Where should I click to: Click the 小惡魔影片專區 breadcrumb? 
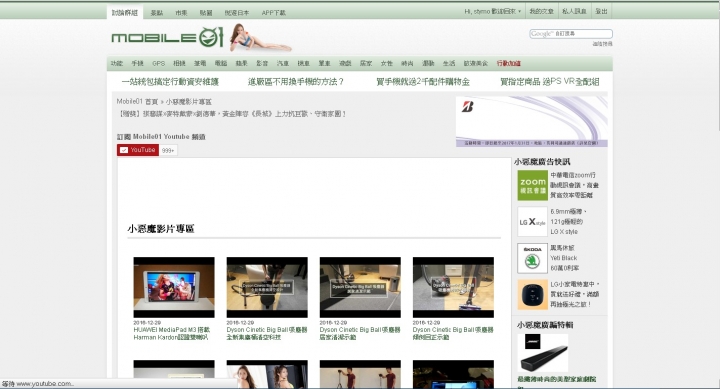[189, 101]
